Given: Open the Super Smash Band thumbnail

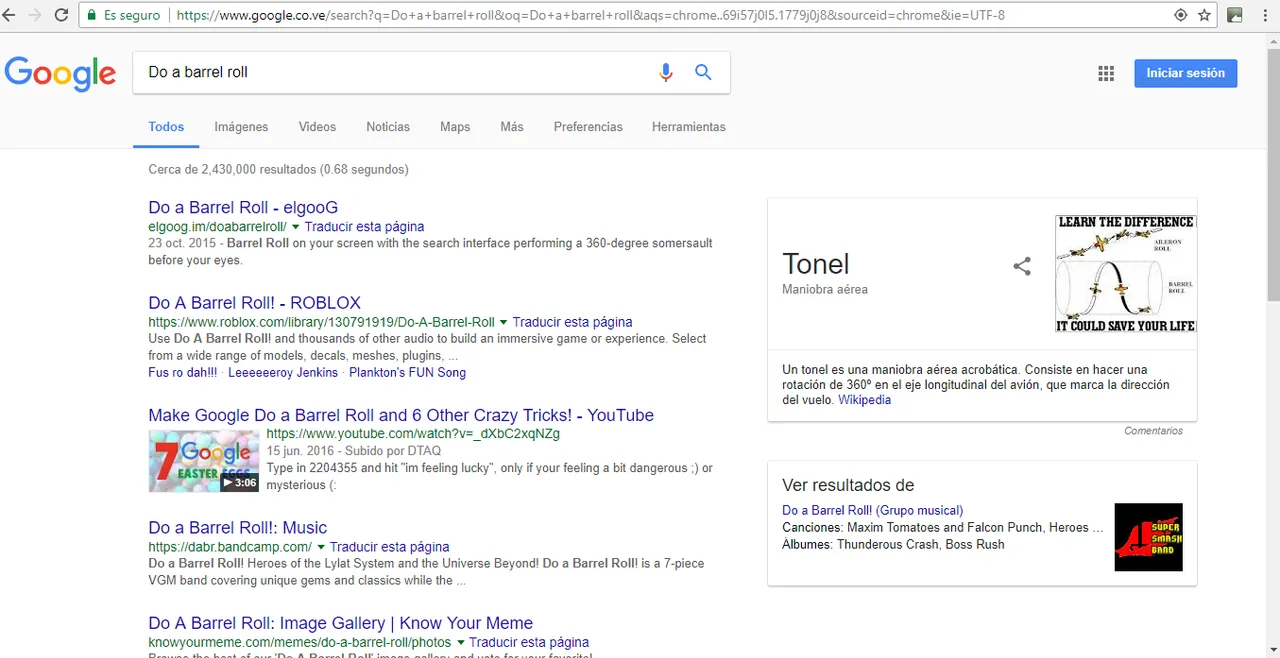Looking at the screenshot, I should click(x=1149, y=537).
